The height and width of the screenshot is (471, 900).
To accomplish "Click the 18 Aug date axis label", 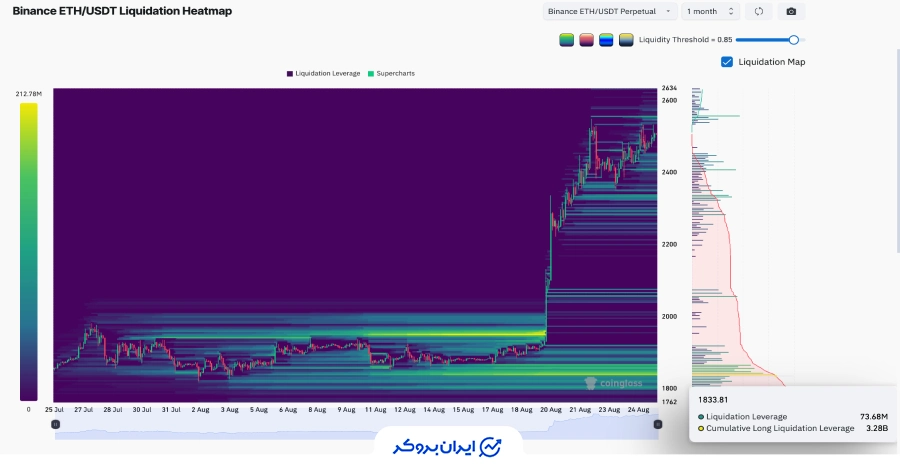I will (522, 410).
